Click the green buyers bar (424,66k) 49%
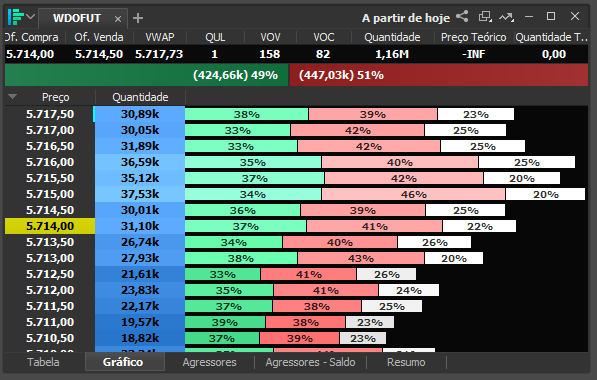The image size is (597, 380). [147, 75]
